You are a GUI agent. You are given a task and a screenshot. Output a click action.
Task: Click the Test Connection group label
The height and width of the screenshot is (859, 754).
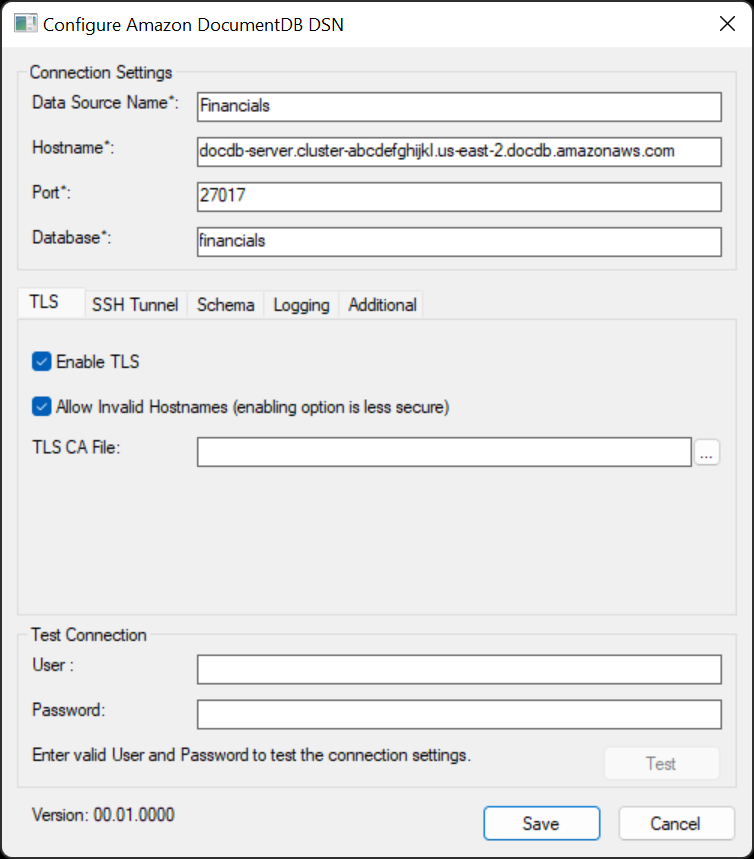pos(89,634)
